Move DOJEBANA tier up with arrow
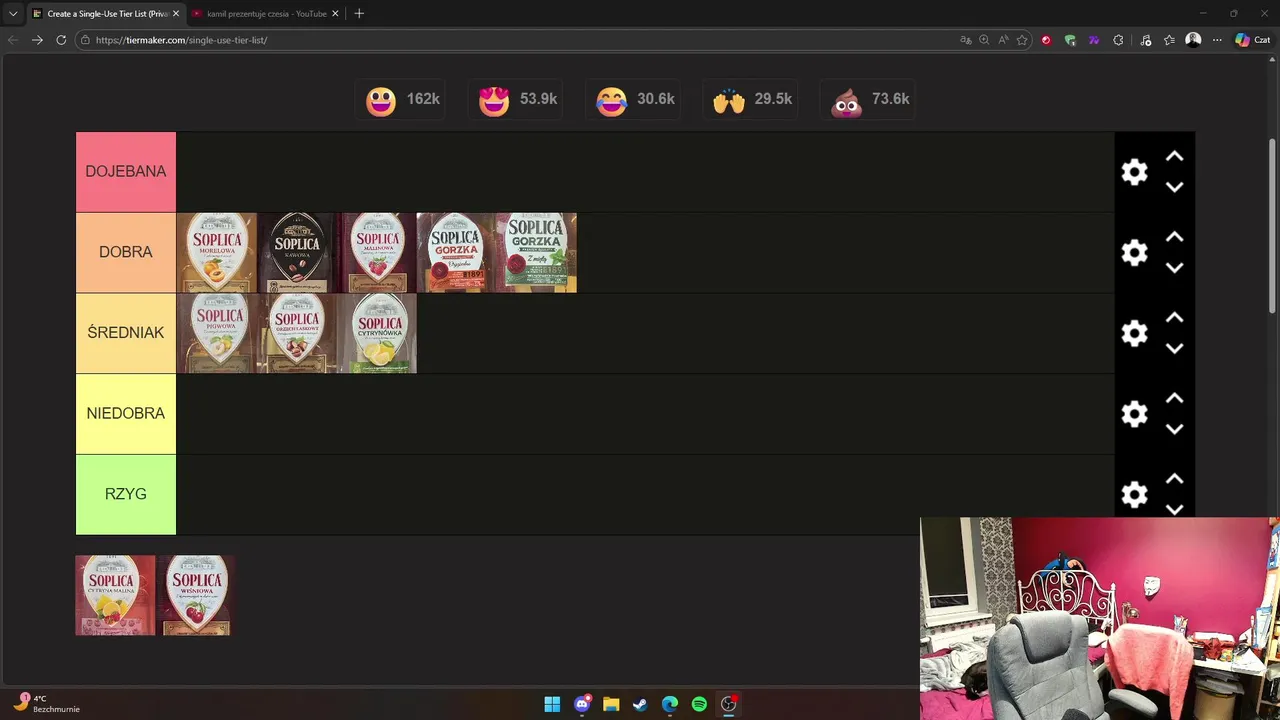 click(x=1175, y=157)
